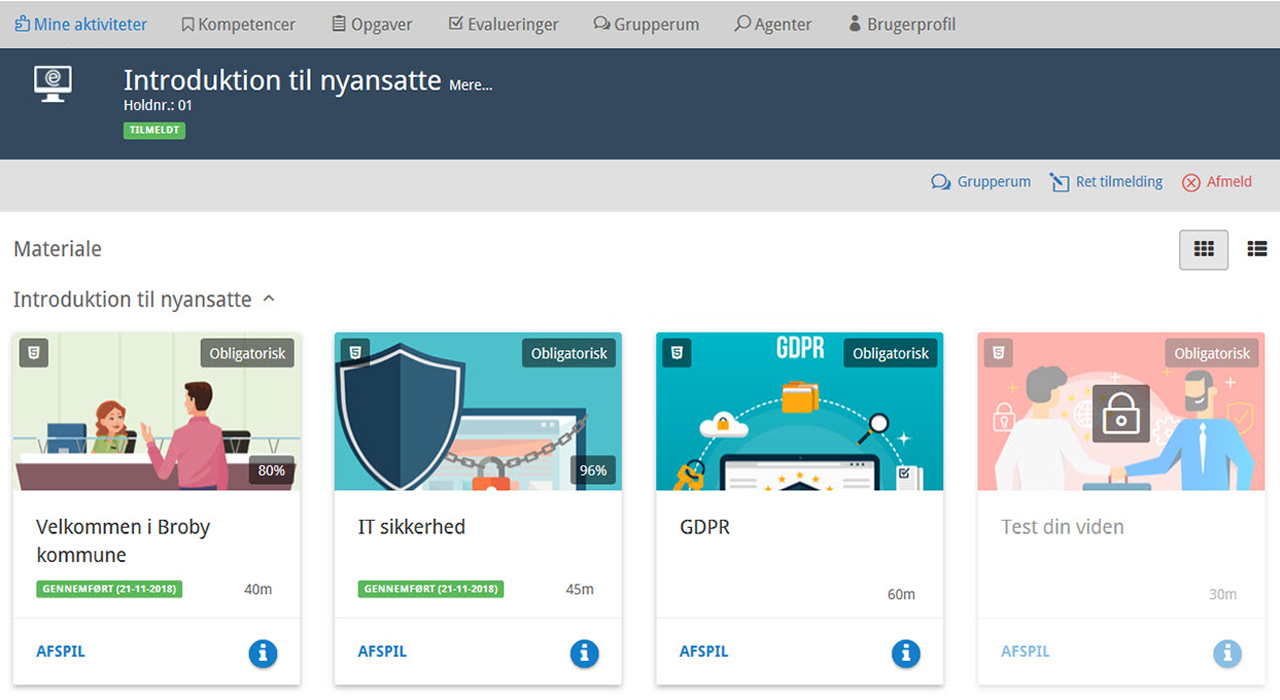The height and width of the screenshot is (700, 1280).
Task: Switch to list view of materials
Action: (1257, 249)
